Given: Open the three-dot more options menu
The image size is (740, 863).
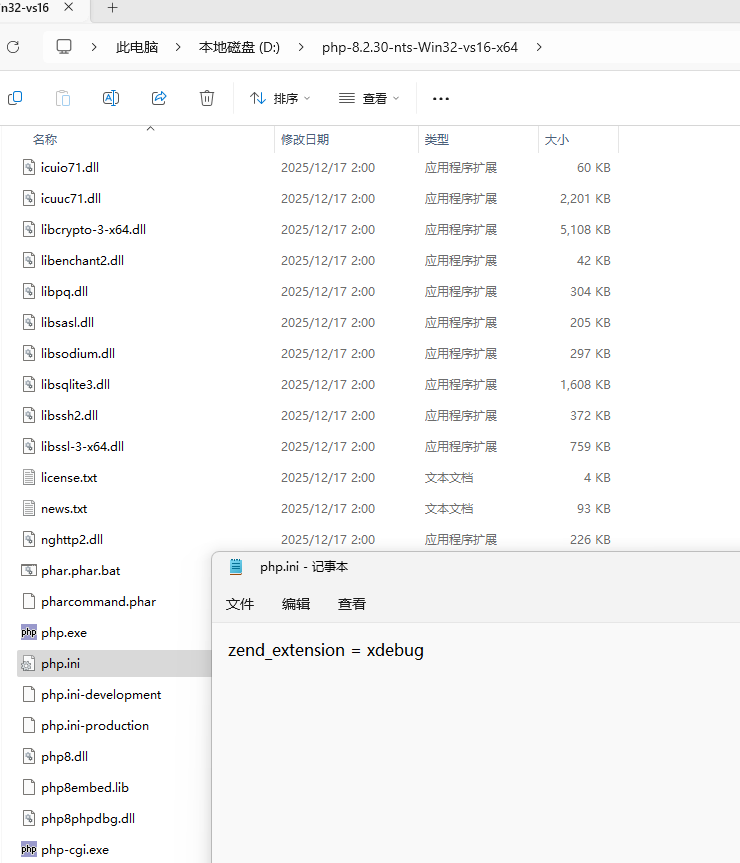Looking at the screenshot, I should point(440,98).
